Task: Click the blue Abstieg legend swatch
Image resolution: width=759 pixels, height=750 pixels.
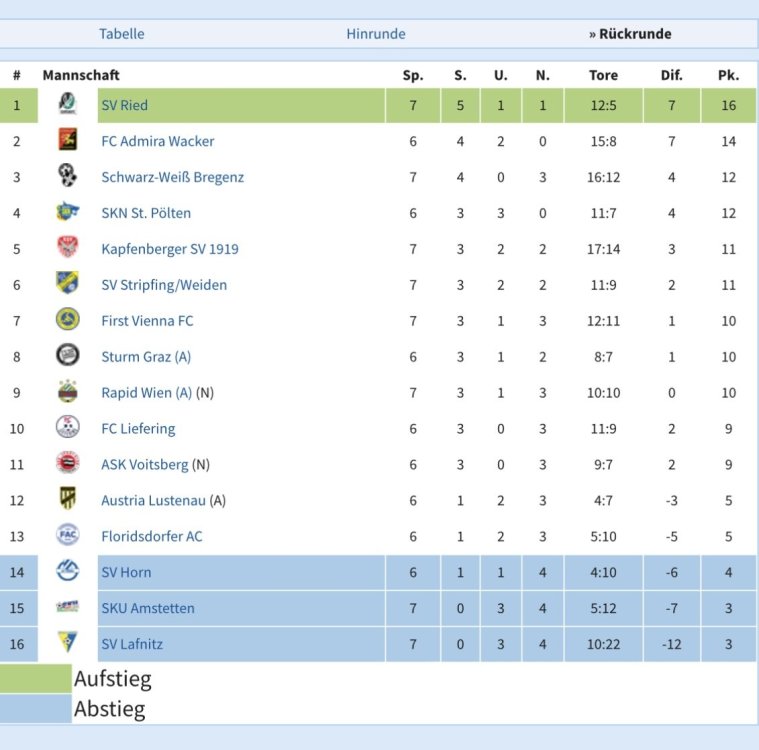Action: (36, 710)
